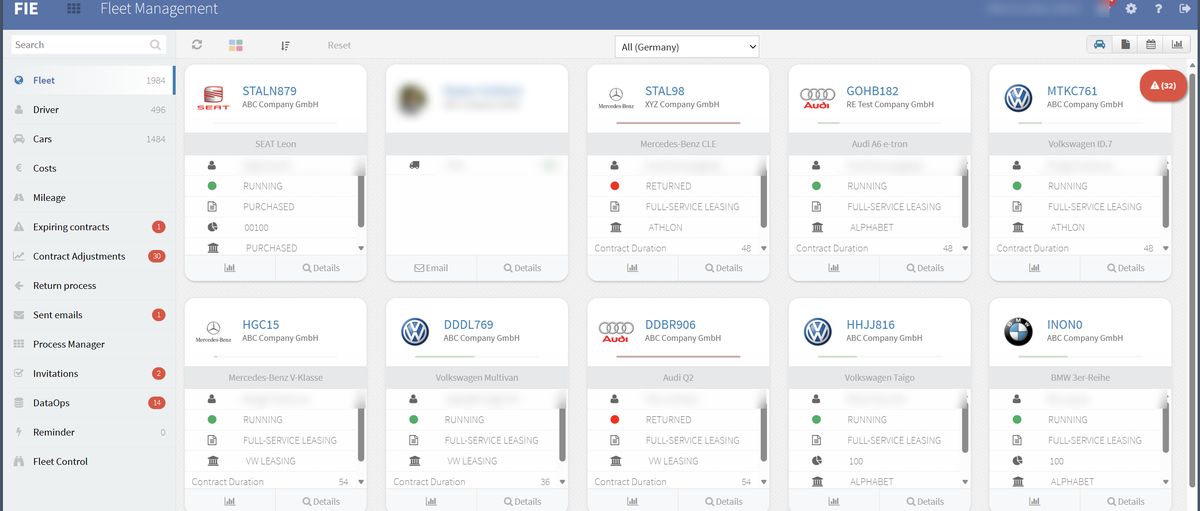
Task: Open Expiring contracts in sidebar
Action: click(88, 227)
